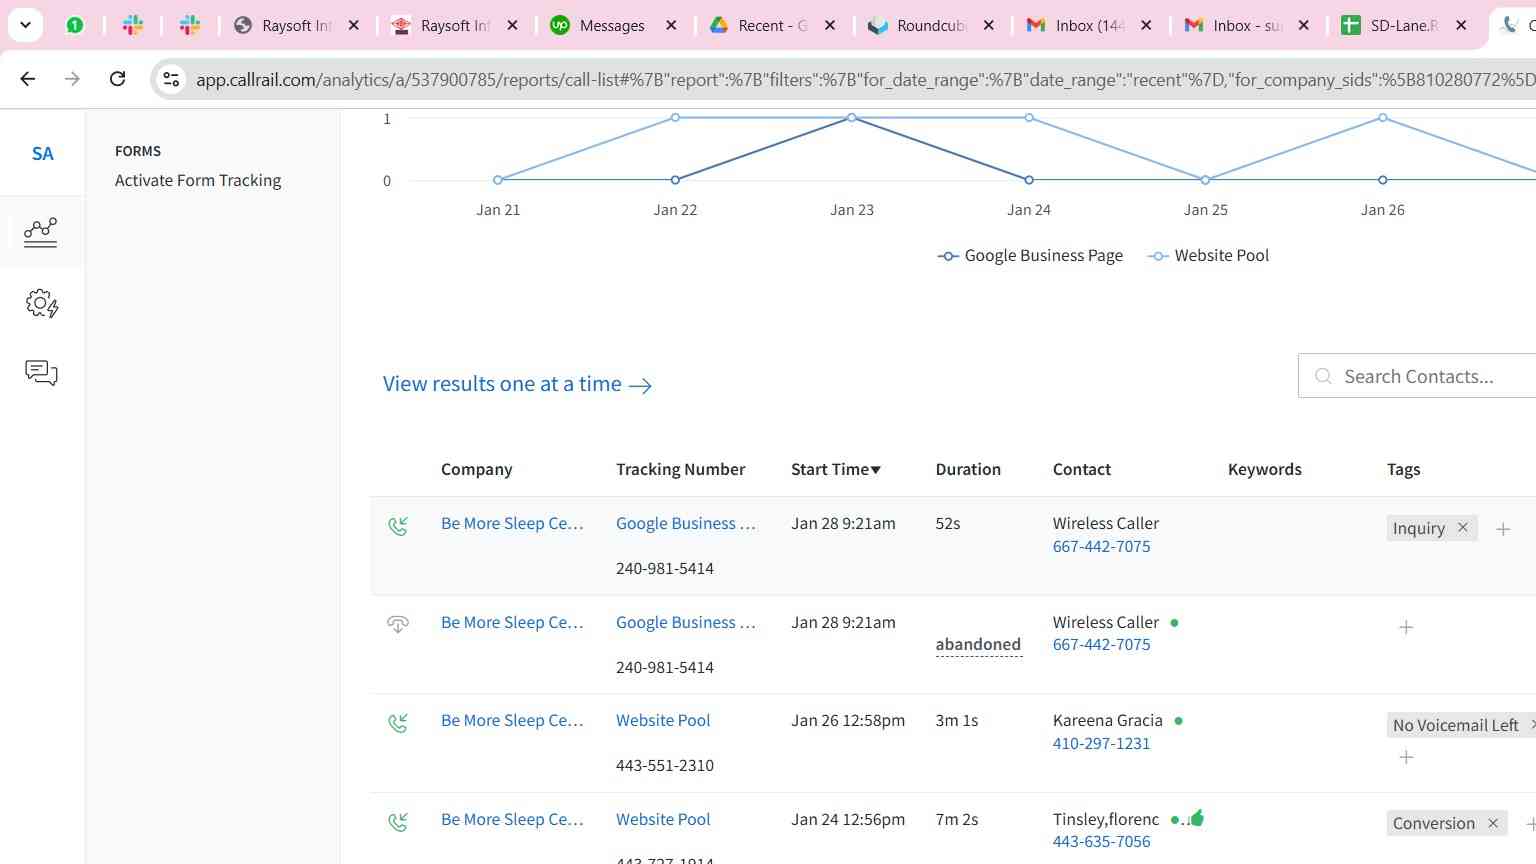Open the chat messages sidebar icon
The width and height of the screenshot is (1536, 864).
[x=41, y=373]
